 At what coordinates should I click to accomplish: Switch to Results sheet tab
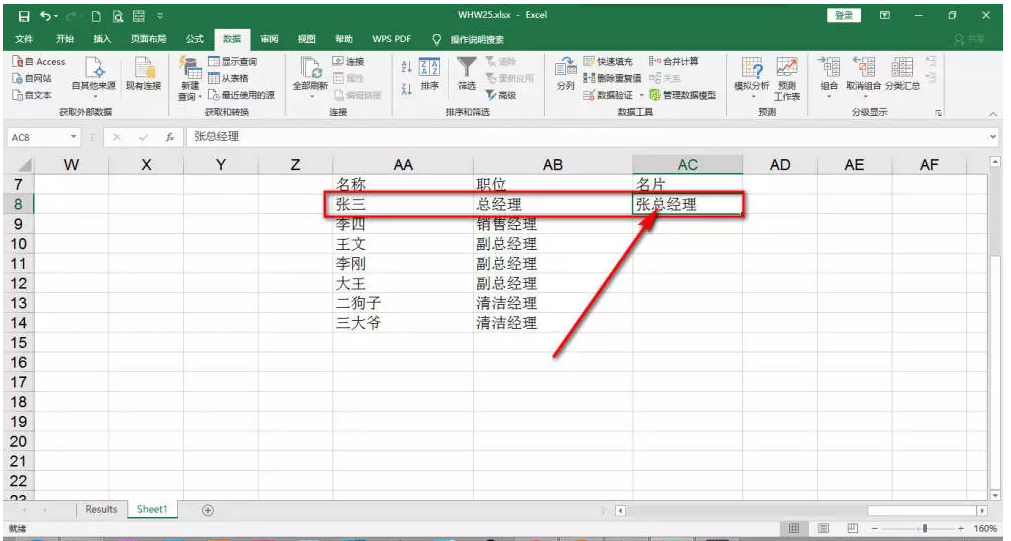[x=101, y=509]
